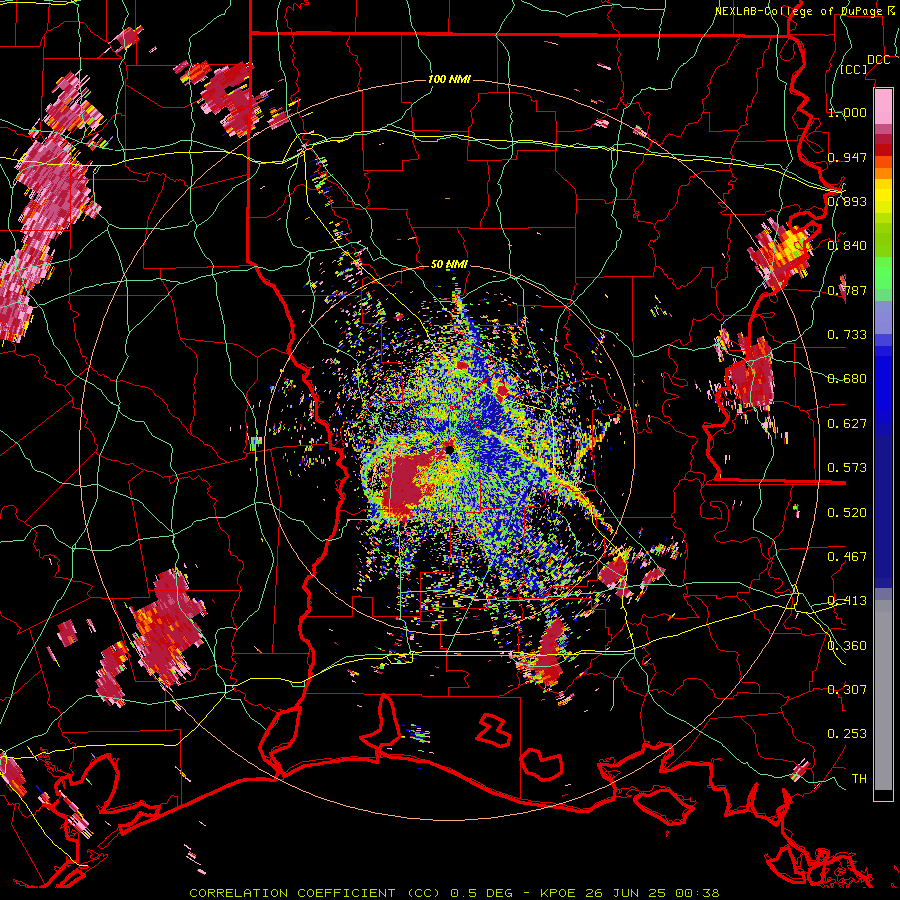Pick the yellow segment of the color bar
This screenshot has height=900, width=900.
[x=883, y=196]
